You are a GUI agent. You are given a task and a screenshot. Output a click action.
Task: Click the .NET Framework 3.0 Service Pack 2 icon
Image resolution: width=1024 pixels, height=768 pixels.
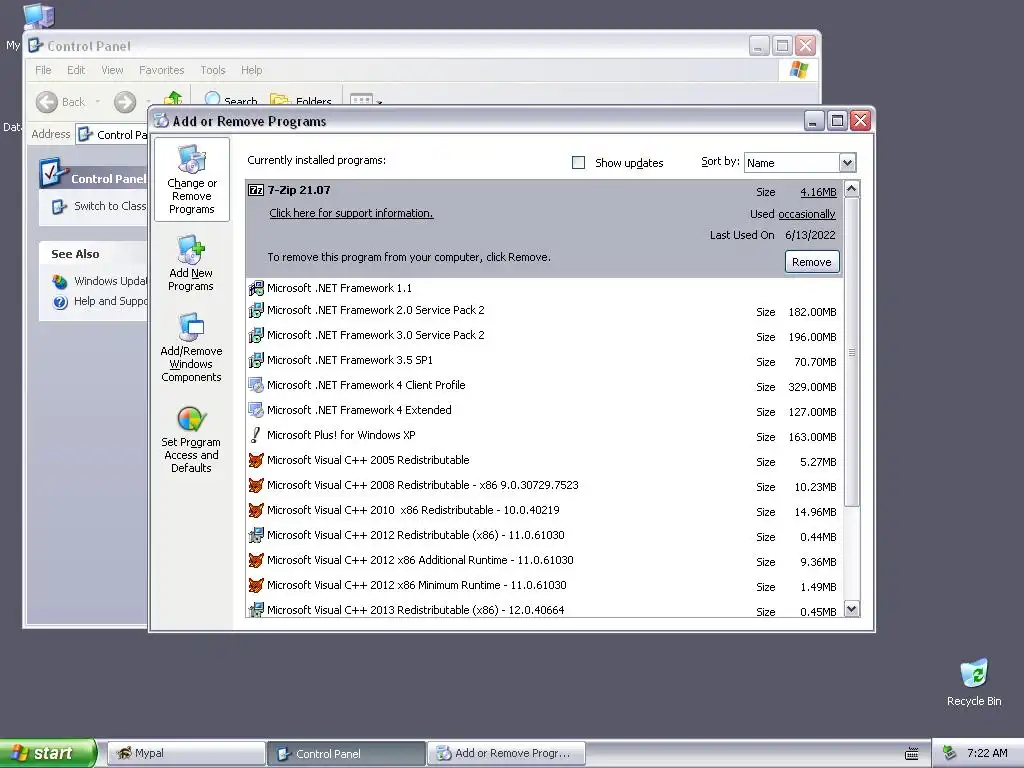coord(256,335)
